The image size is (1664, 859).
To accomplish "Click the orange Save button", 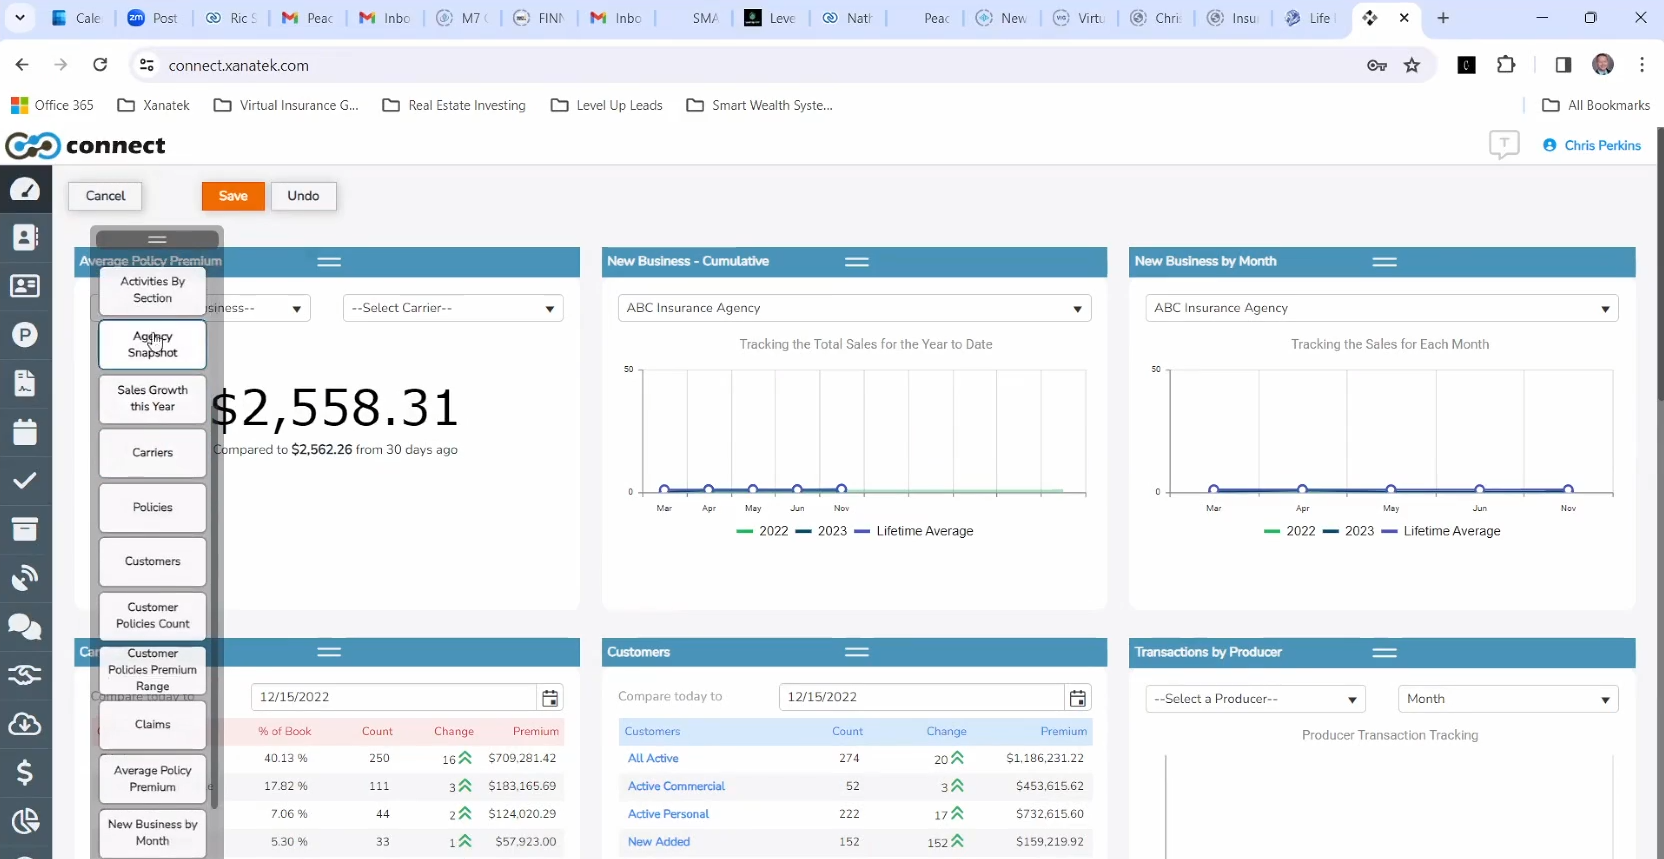I will point(233,196).
